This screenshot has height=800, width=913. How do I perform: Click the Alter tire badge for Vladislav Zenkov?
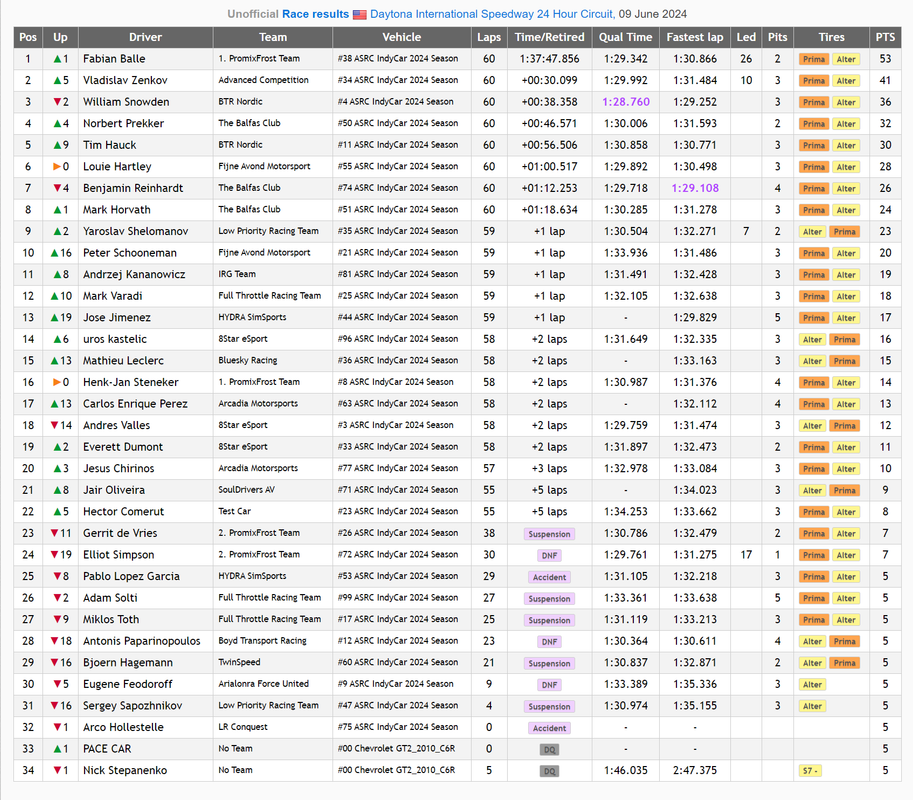846,81
